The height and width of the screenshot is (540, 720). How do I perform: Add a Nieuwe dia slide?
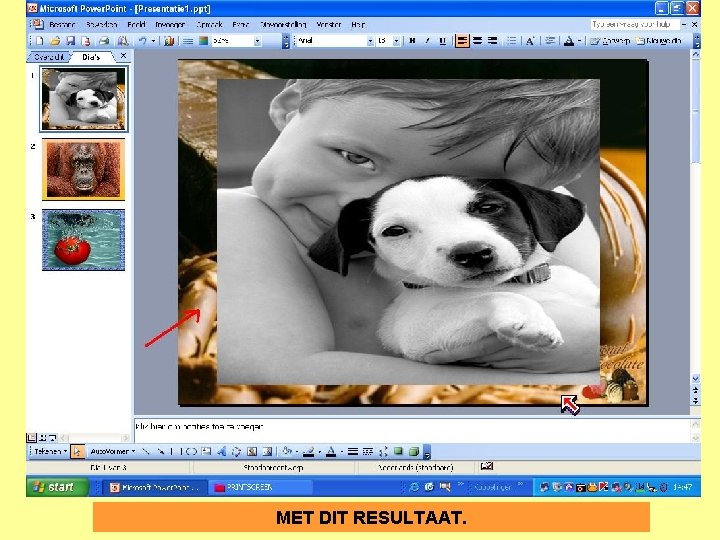click(658, 41)
